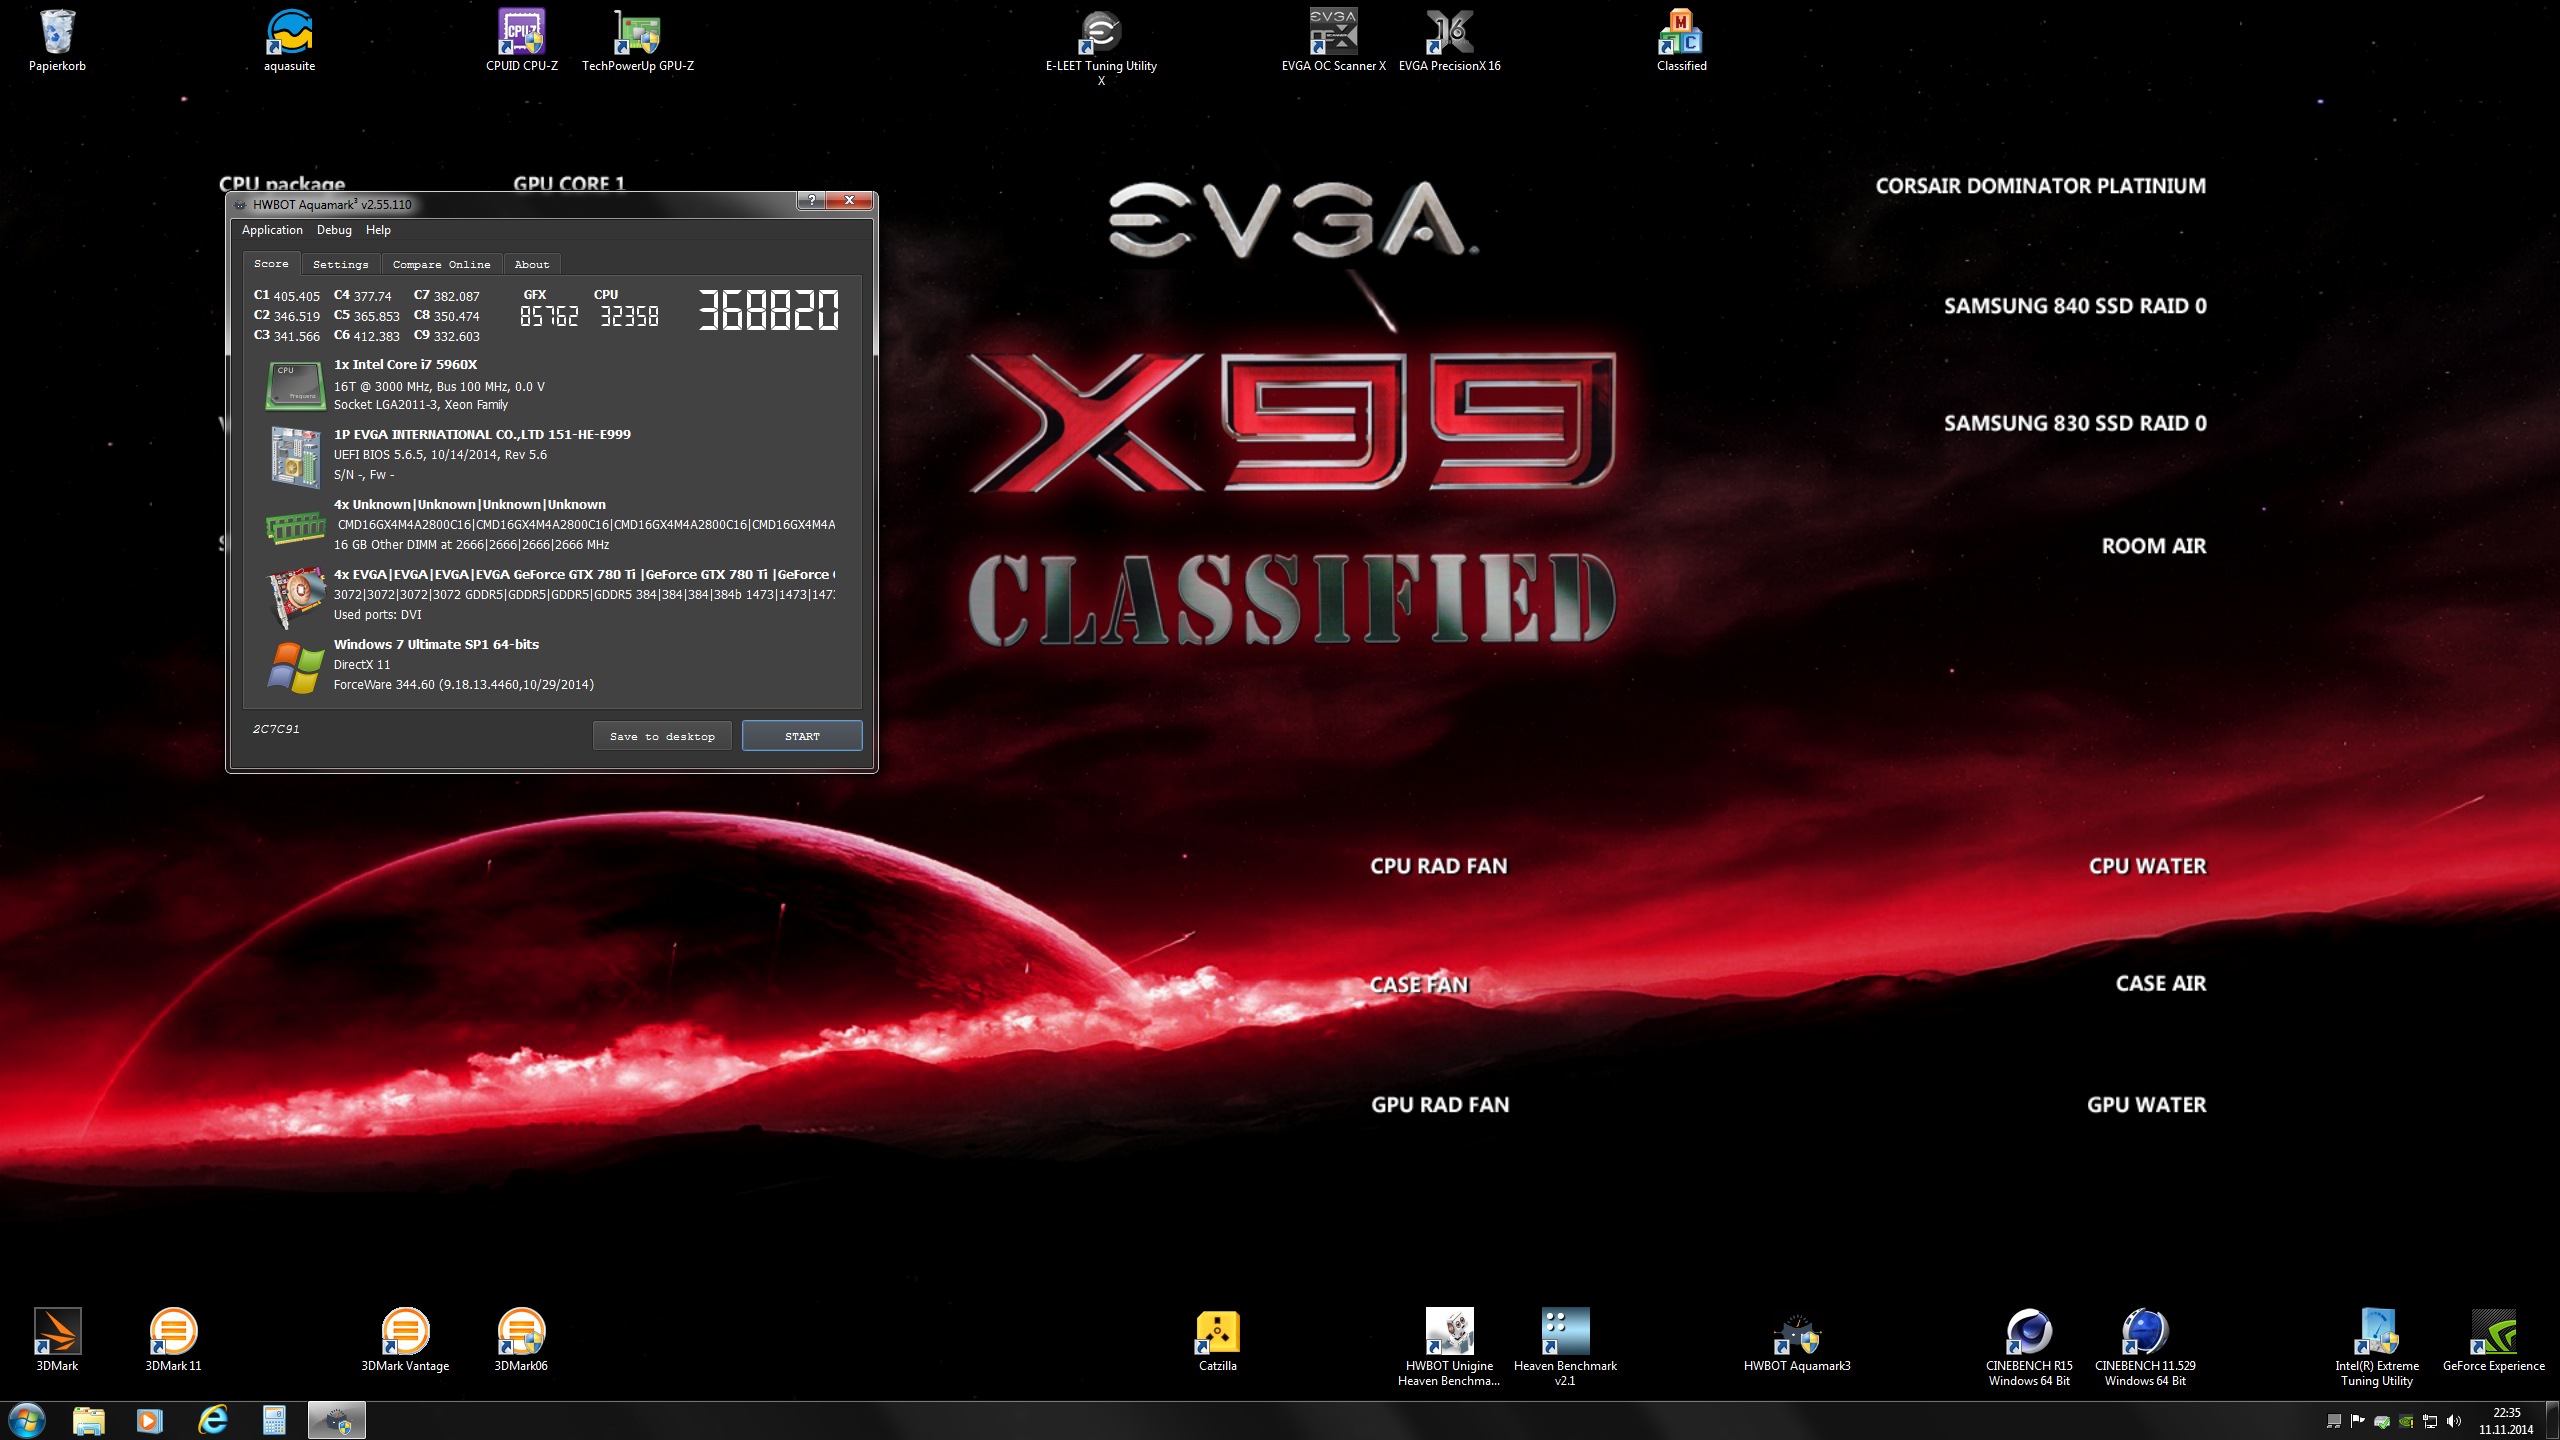
Task: Open the Application menu in Aquamark
Action: 272,230
